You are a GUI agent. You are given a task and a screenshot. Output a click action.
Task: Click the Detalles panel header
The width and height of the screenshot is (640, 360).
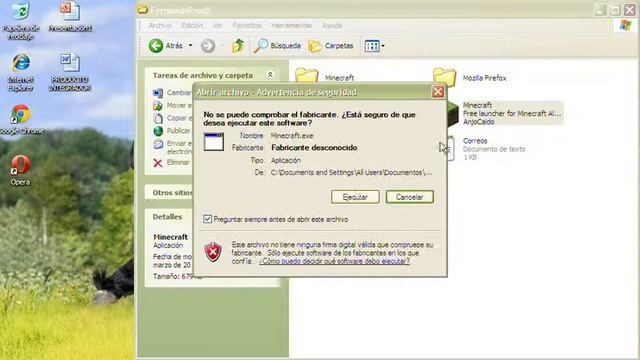point(167,217)
